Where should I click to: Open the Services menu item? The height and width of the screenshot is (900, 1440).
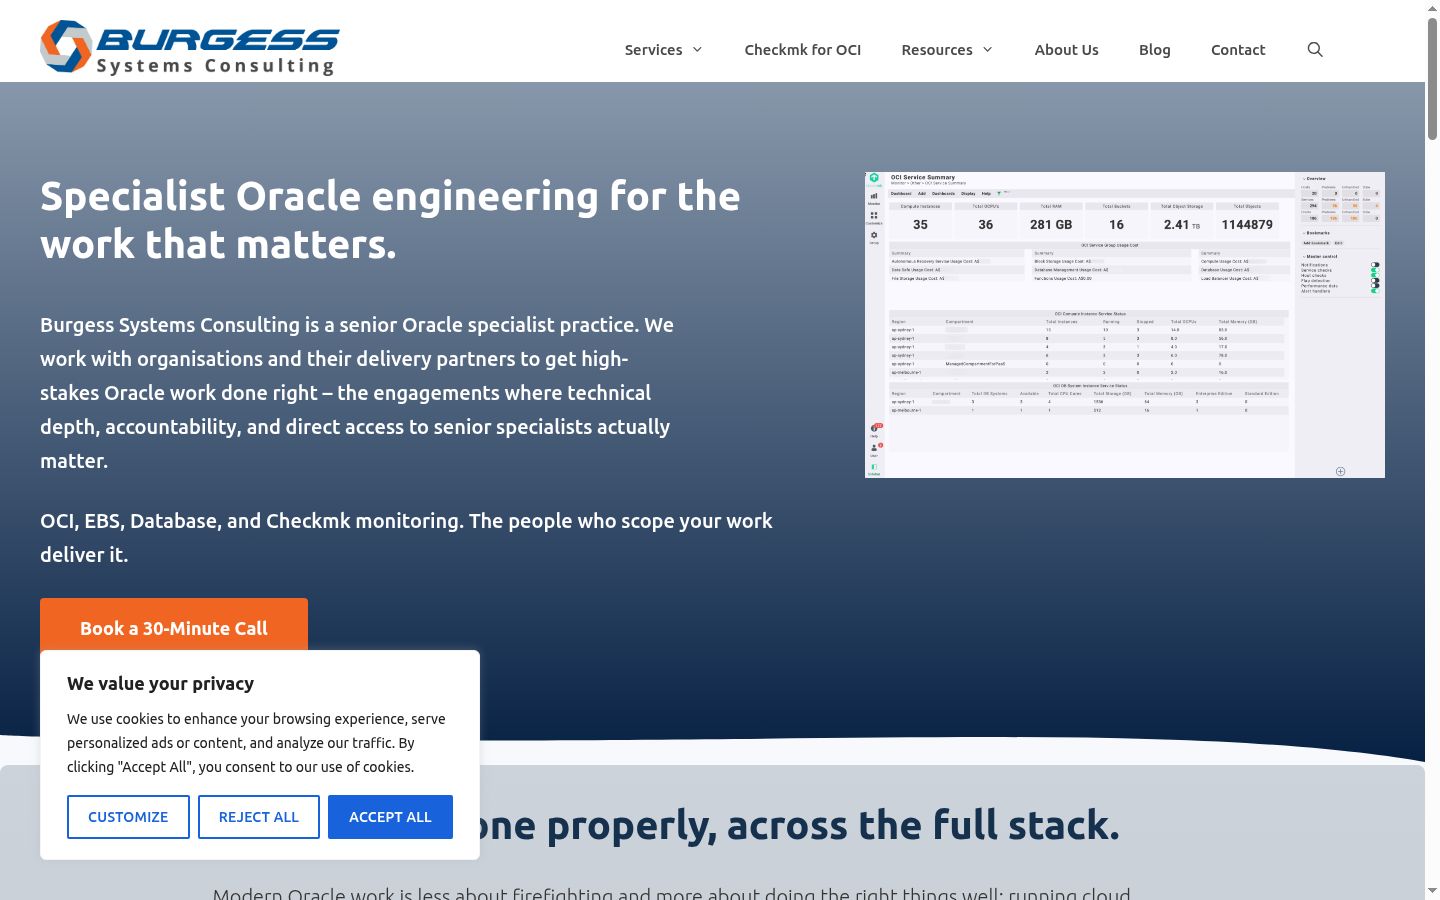[653, 50]
